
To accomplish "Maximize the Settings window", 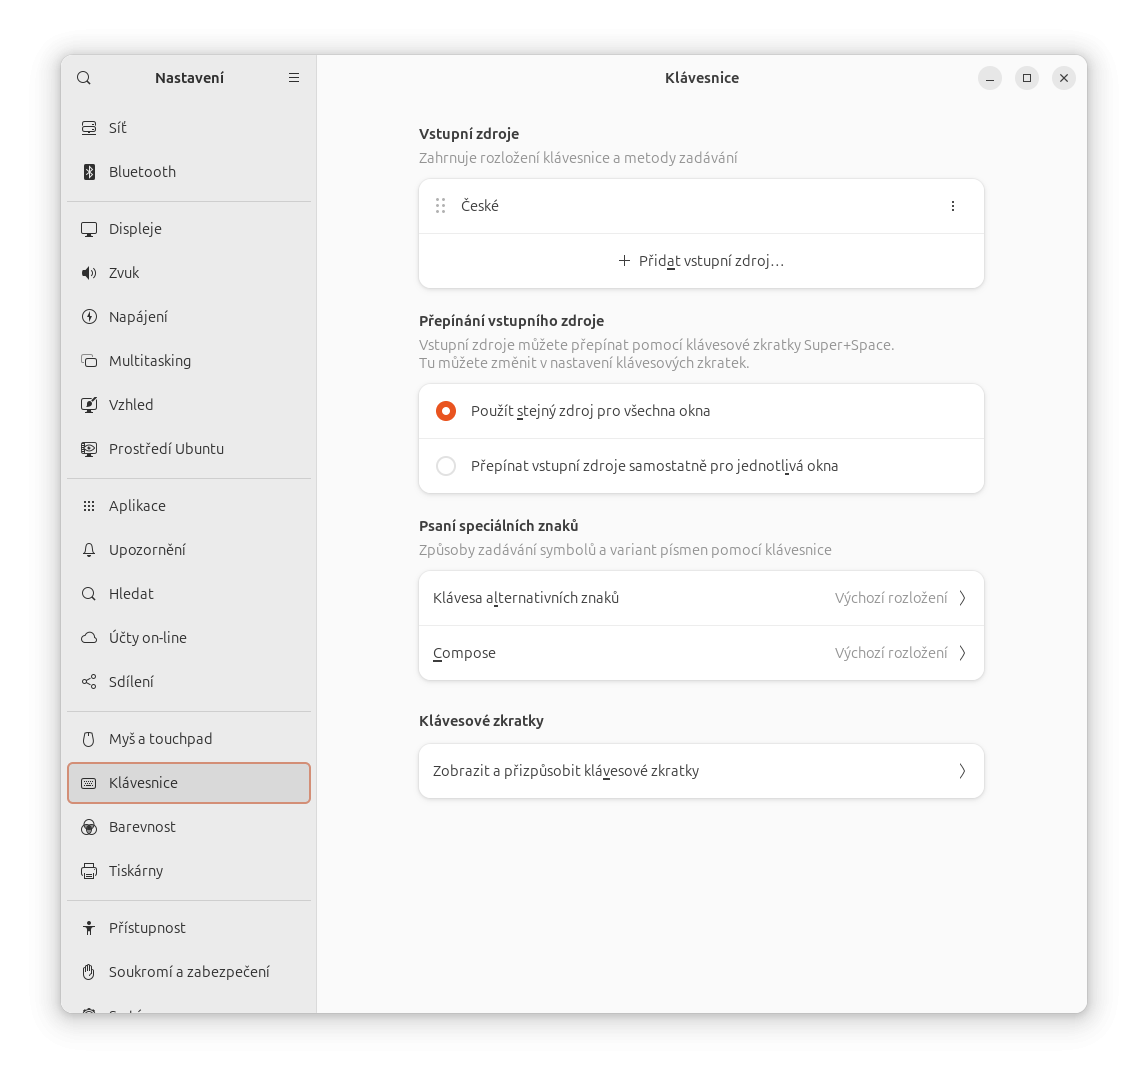I will 1026,78.
